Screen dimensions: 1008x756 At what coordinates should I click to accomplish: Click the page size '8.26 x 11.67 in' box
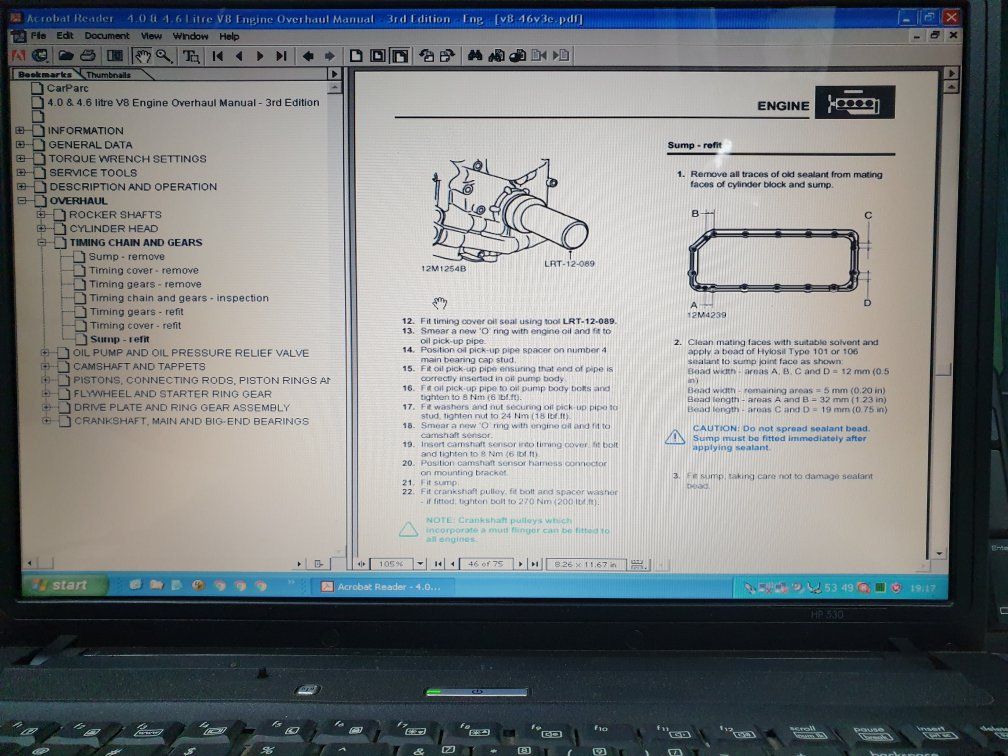click(x=585, y=564)
